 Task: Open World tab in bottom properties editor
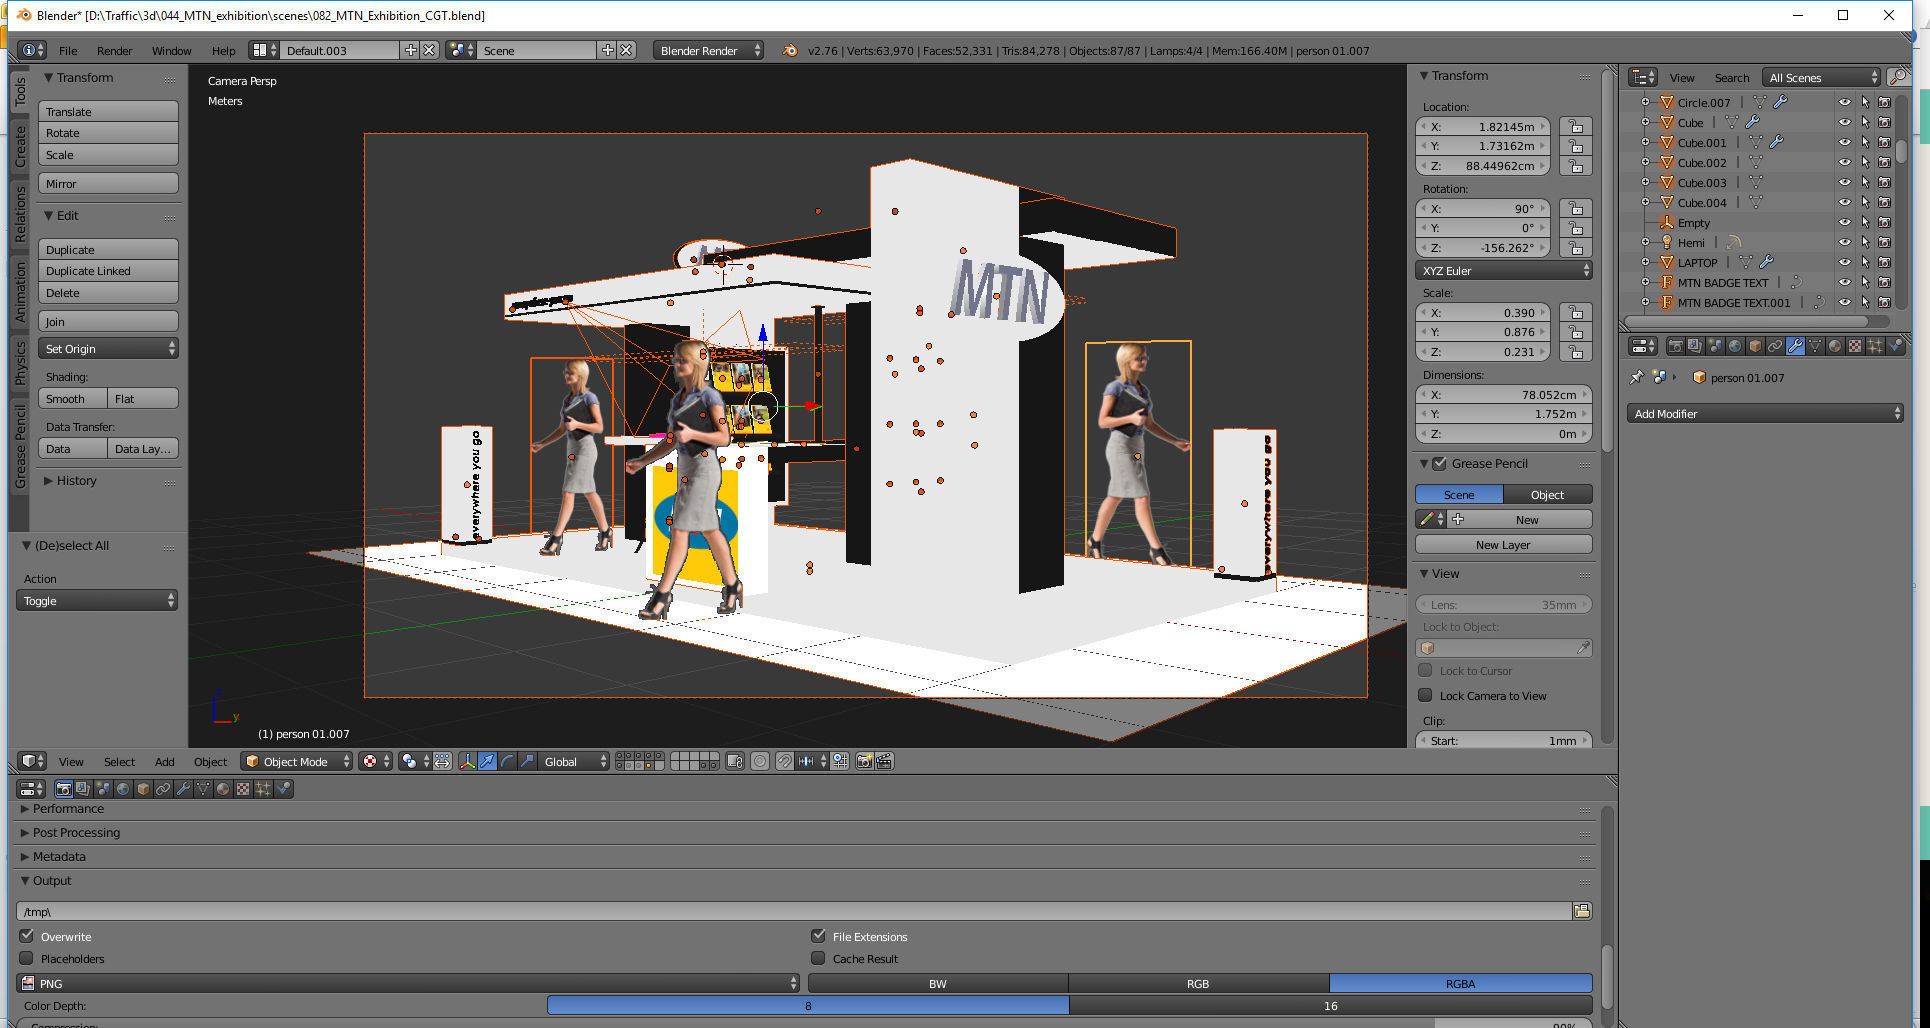pyautogui.click(x=123, y=789)
